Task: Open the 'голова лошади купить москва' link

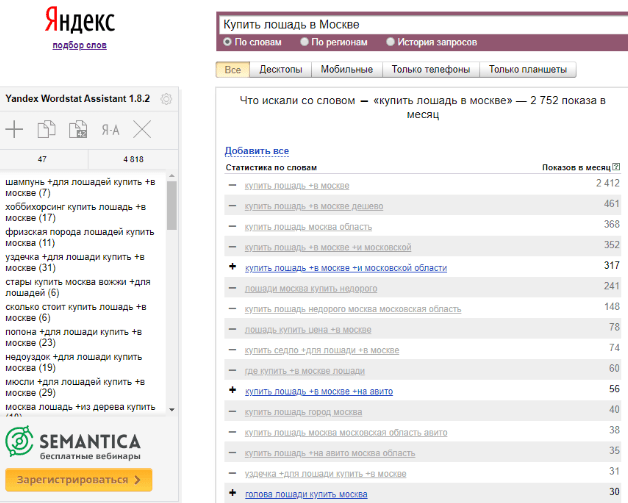Action: 306,494
